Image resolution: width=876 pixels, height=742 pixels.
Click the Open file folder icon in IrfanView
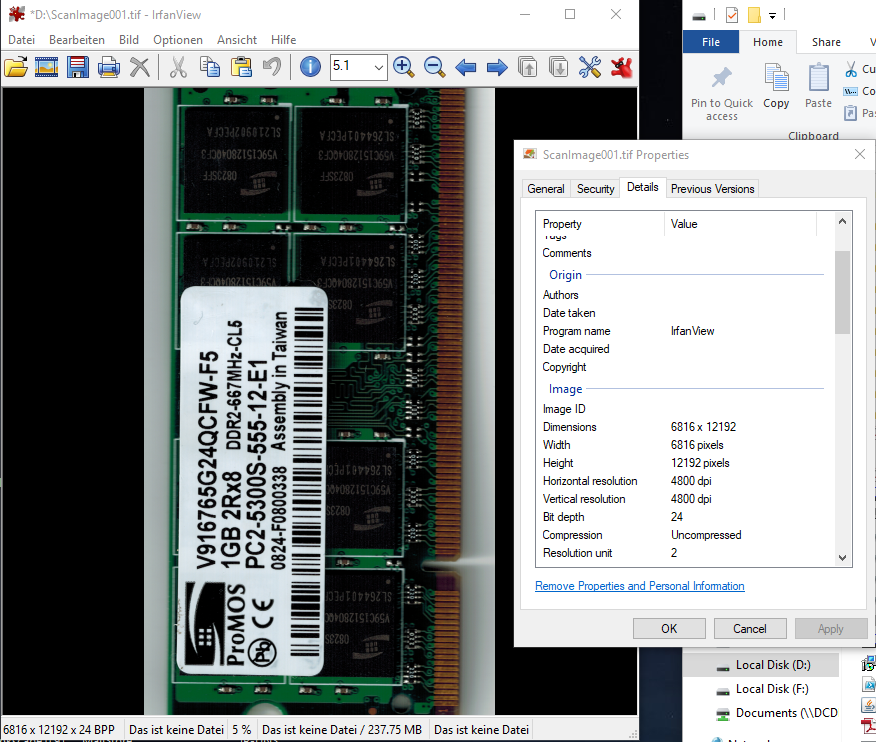pyautogui.click(x=16, y=67)
